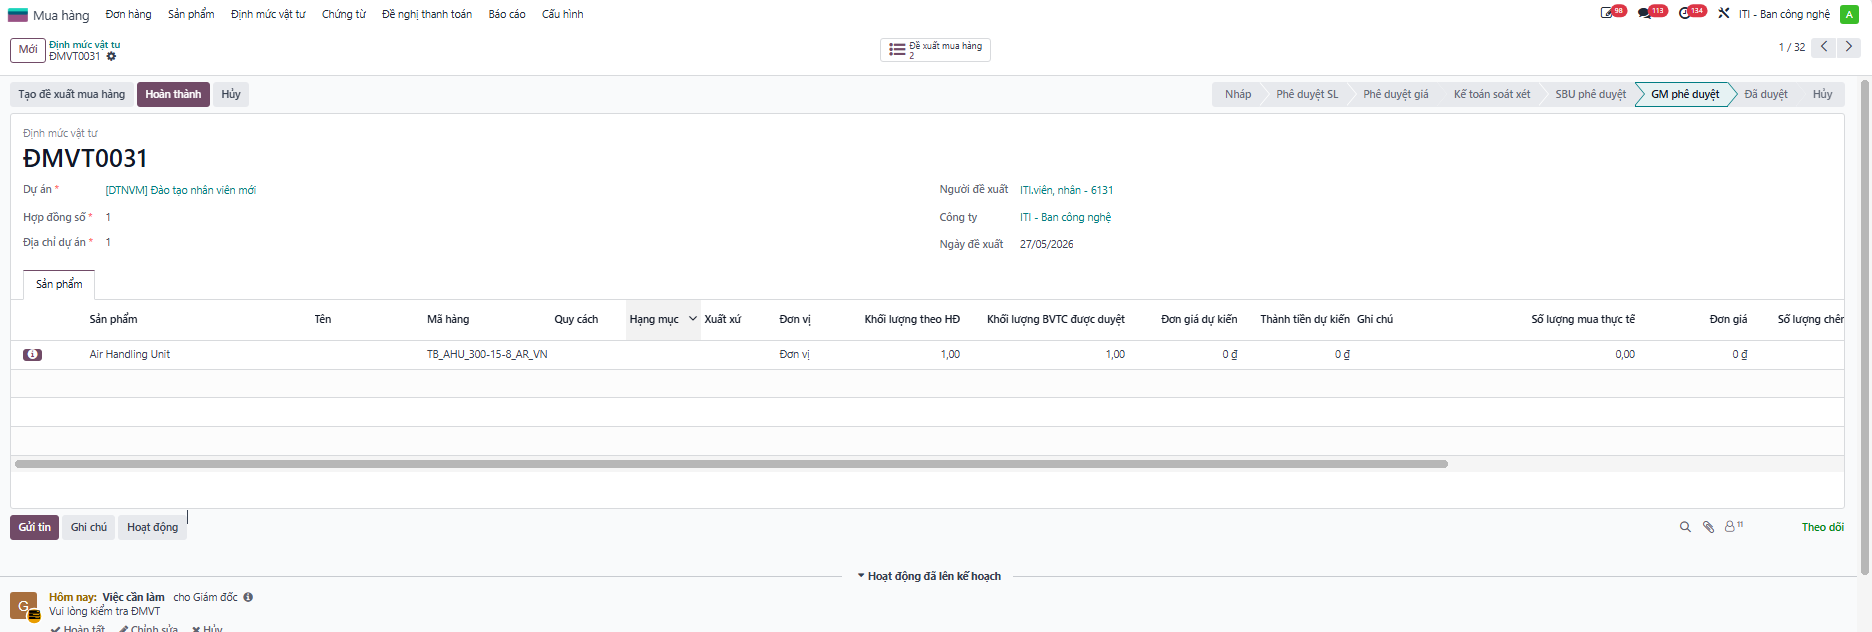Open the ITI - Ban công nghệ company switcher
Viewport: 1872px width, 632px height.
pos(1784,14)
